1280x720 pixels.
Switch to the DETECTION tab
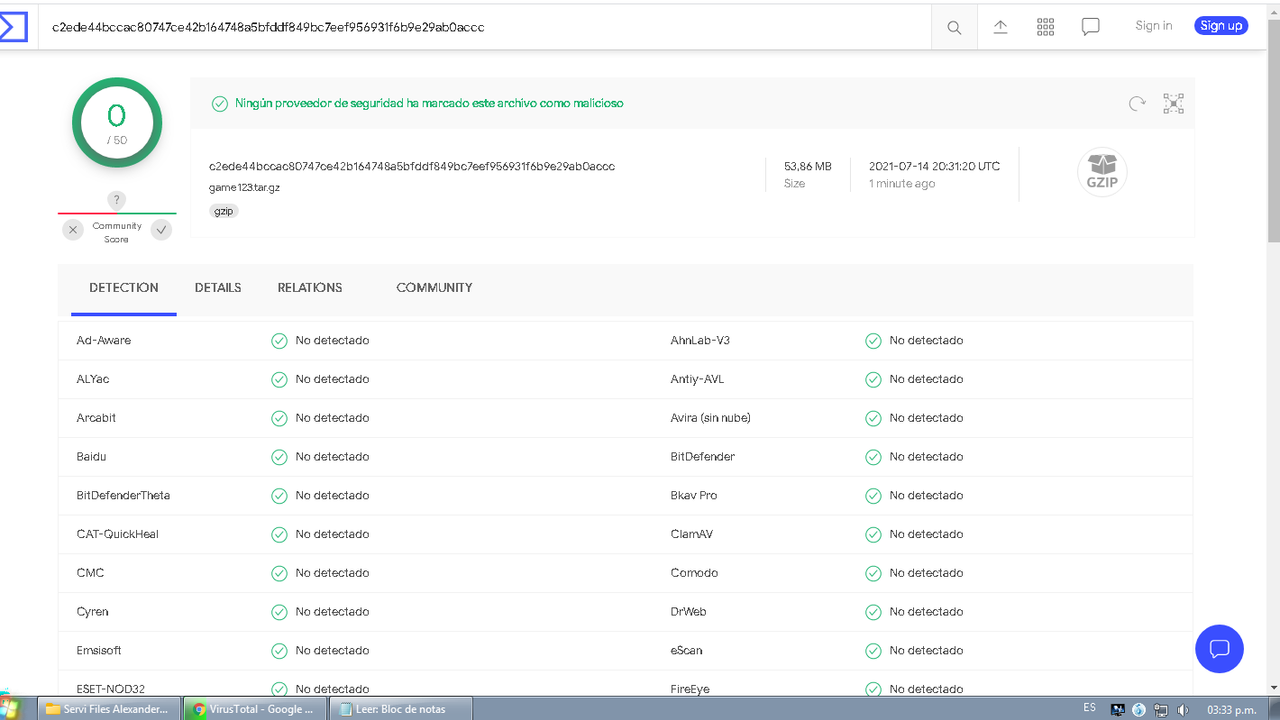click(x=124, y=288)
